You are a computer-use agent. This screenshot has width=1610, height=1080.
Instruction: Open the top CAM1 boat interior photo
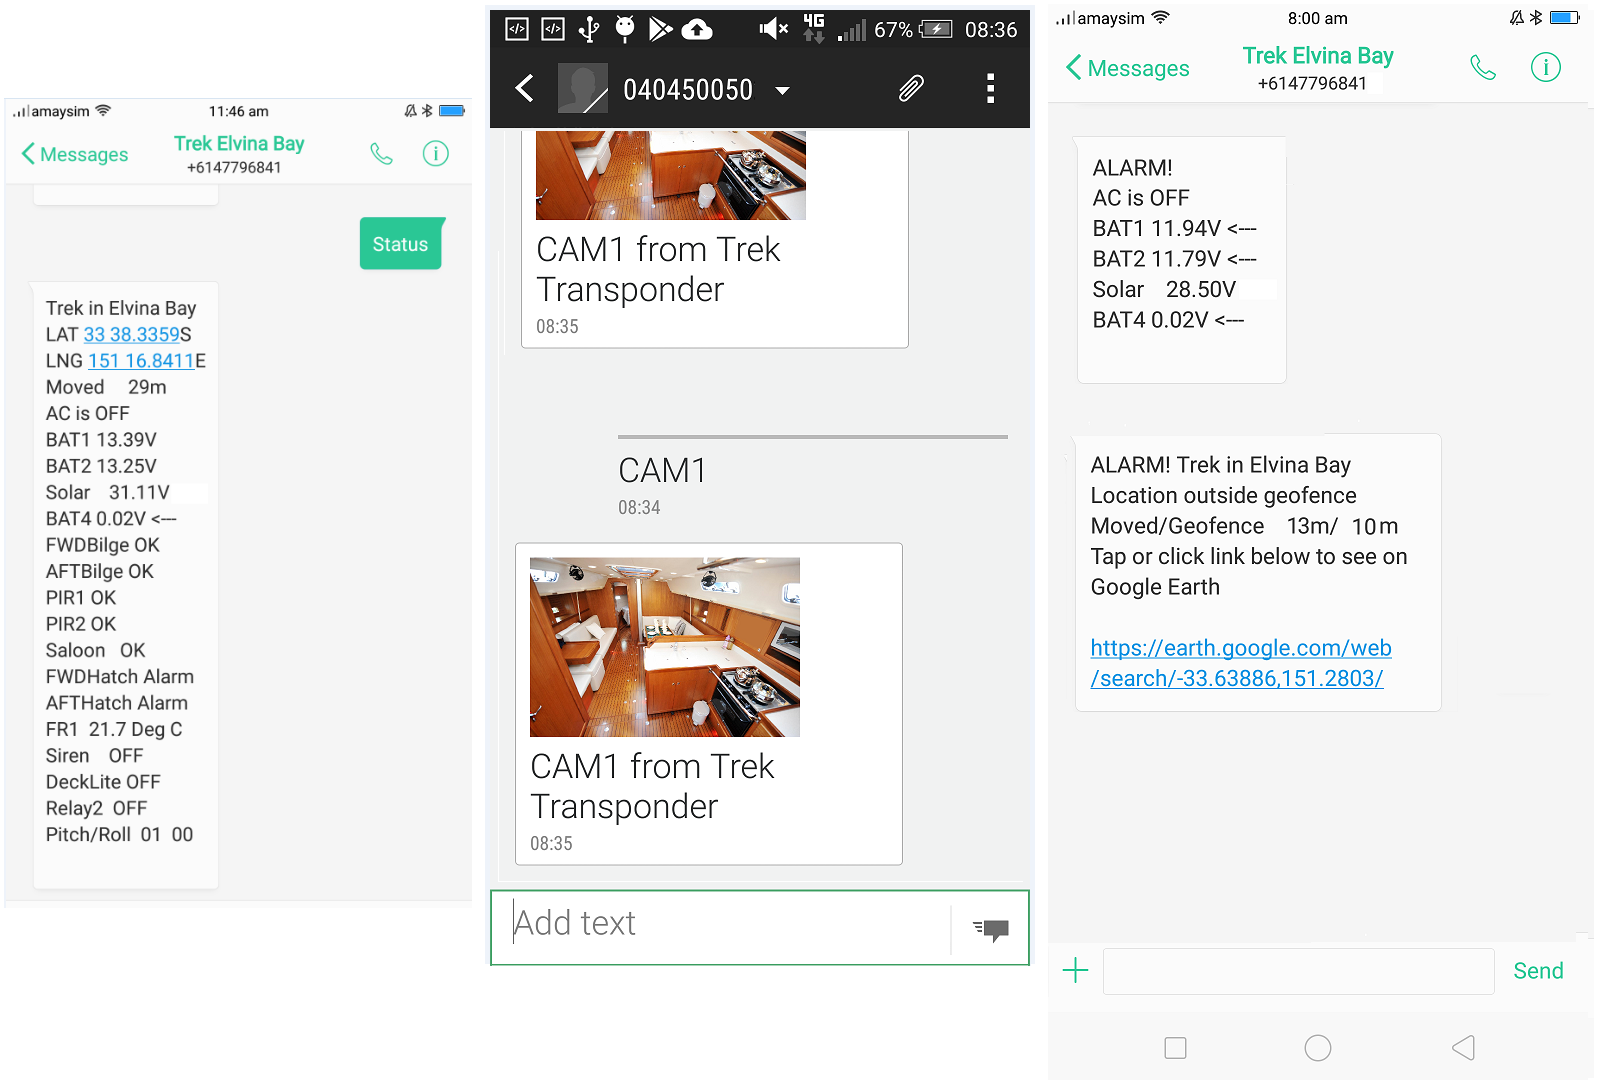click(x=671, y=175)
